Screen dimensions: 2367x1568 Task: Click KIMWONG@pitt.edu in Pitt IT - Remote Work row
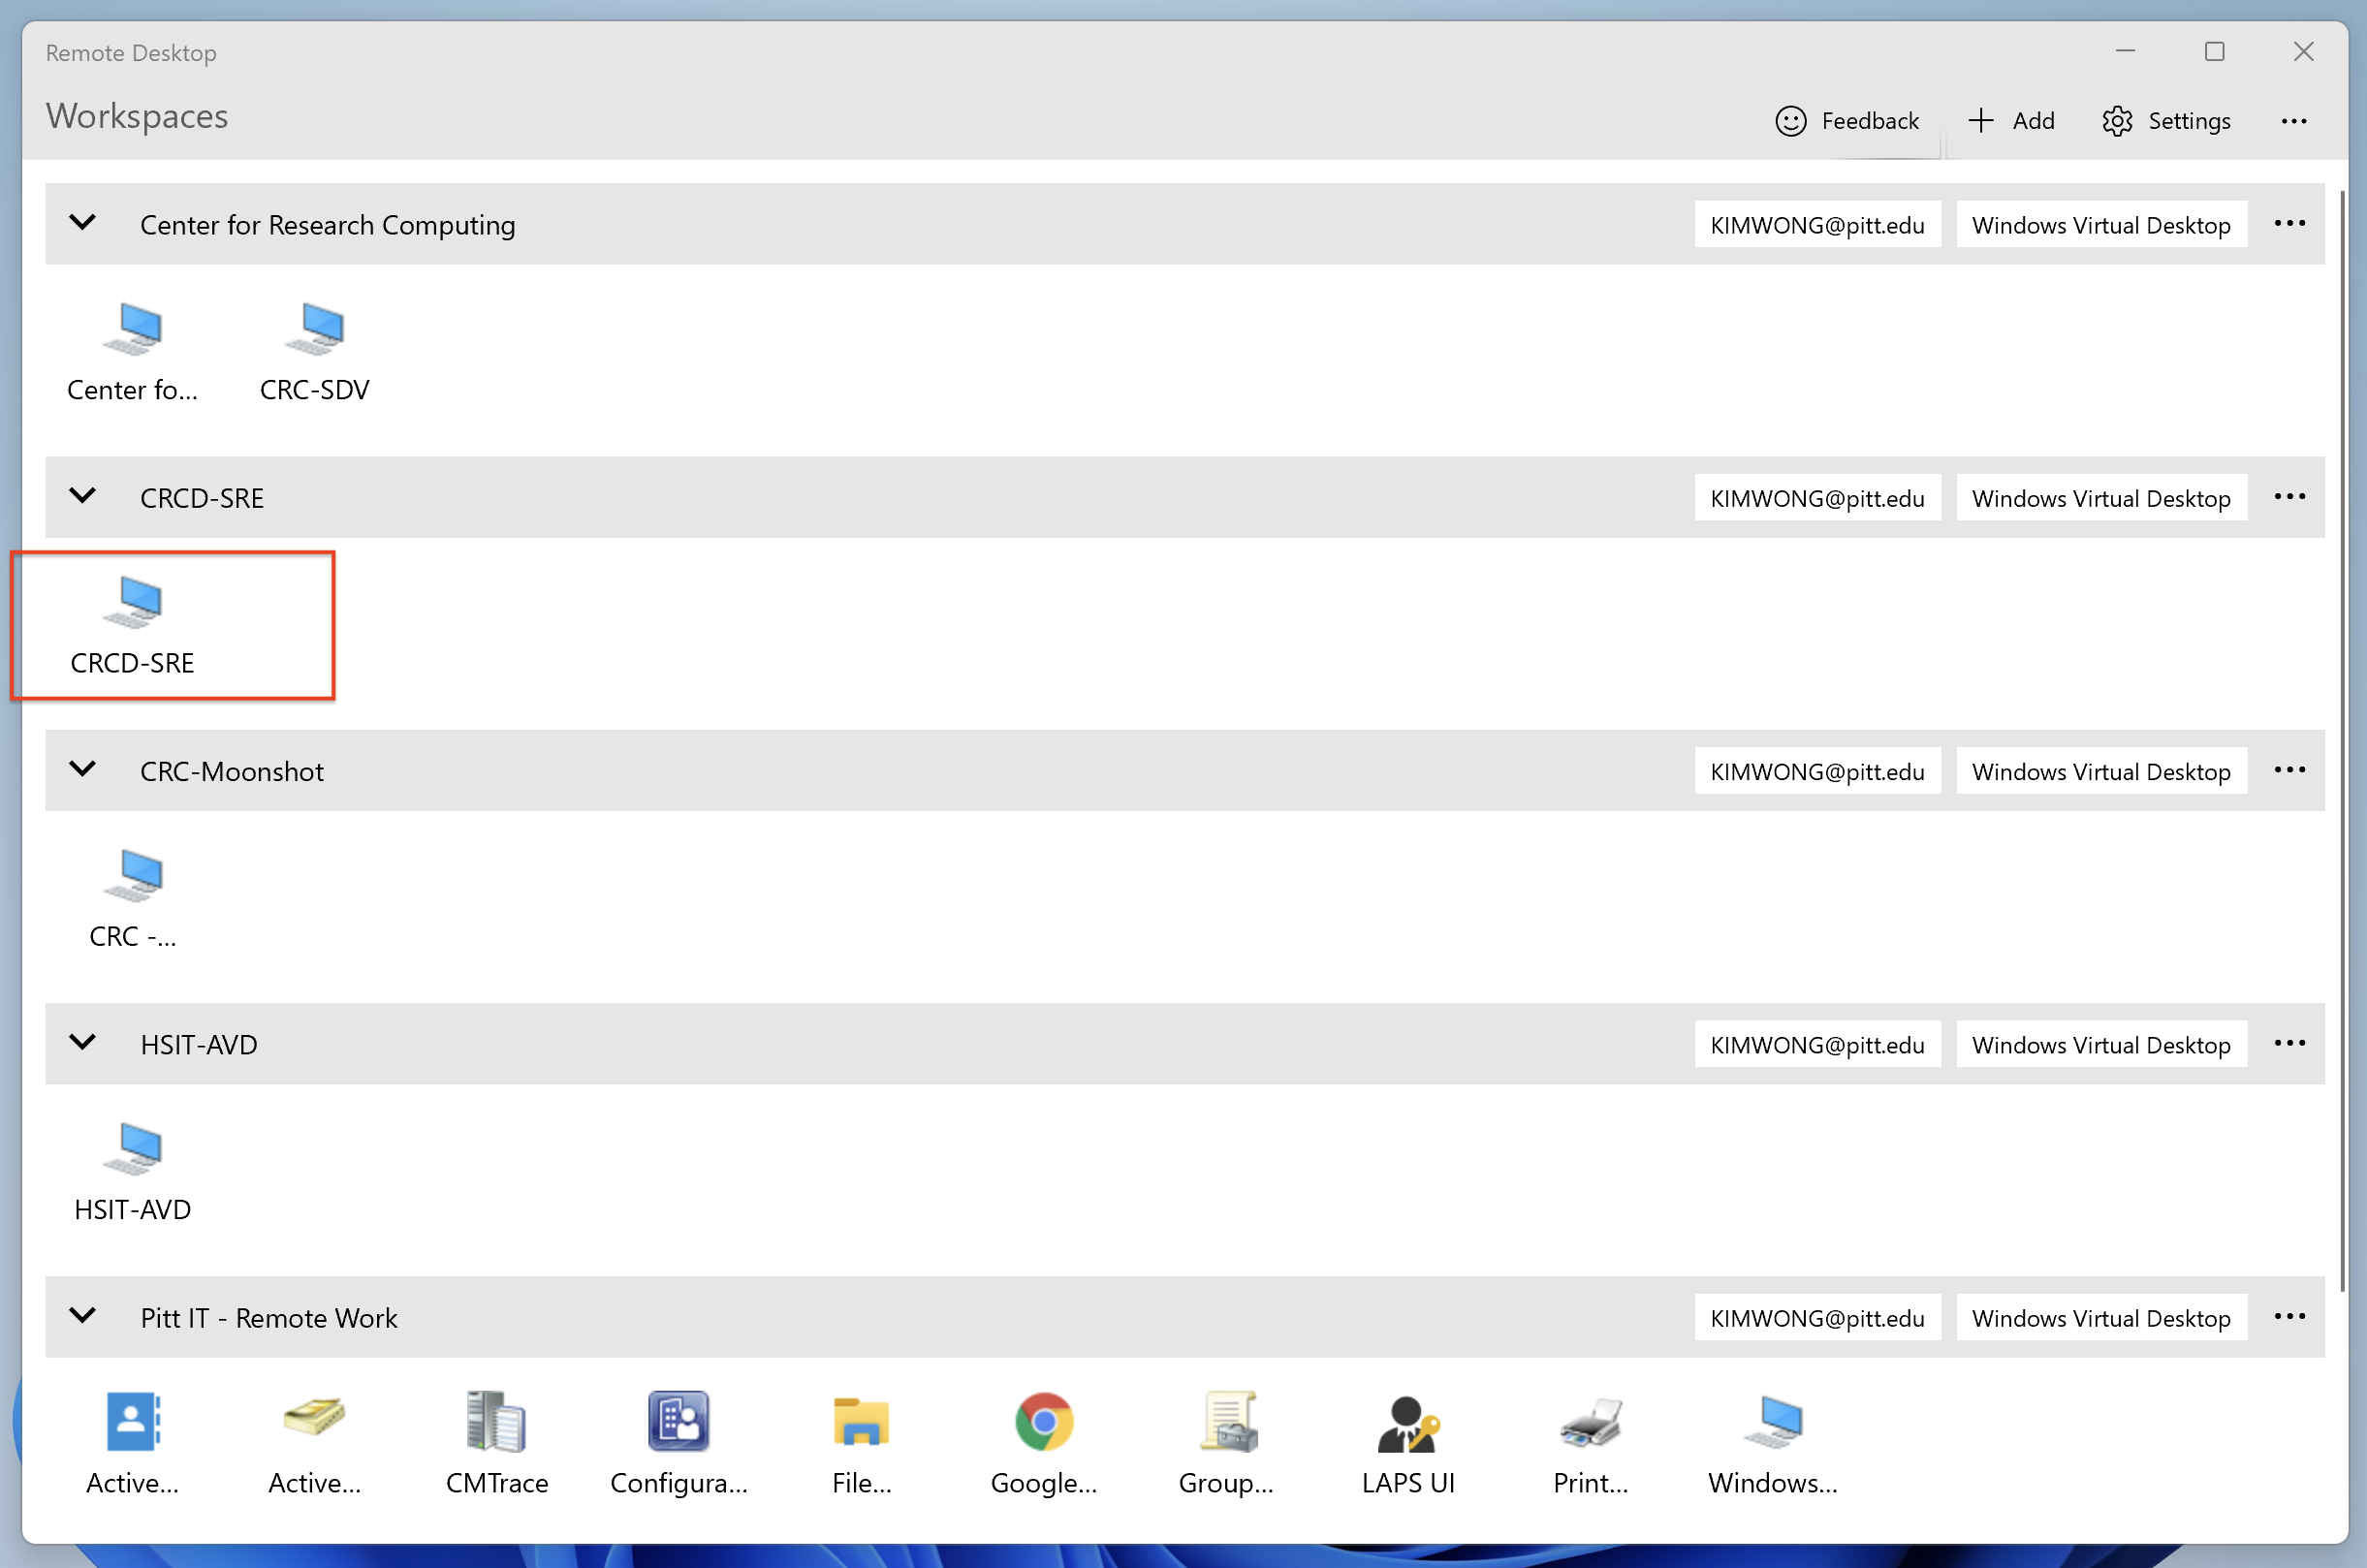click(x=1817, y=1318)
